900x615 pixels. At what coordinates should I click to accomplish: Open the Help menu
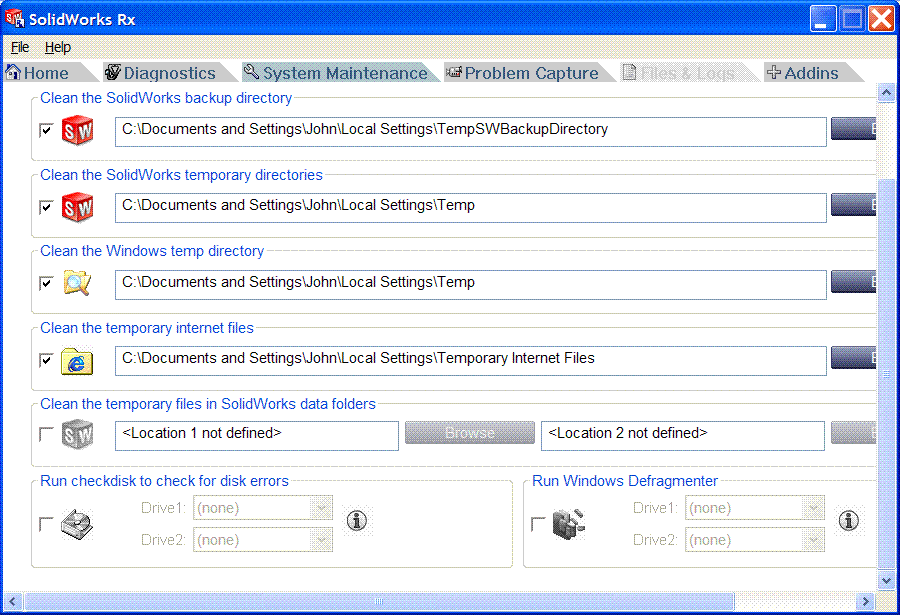57,47
